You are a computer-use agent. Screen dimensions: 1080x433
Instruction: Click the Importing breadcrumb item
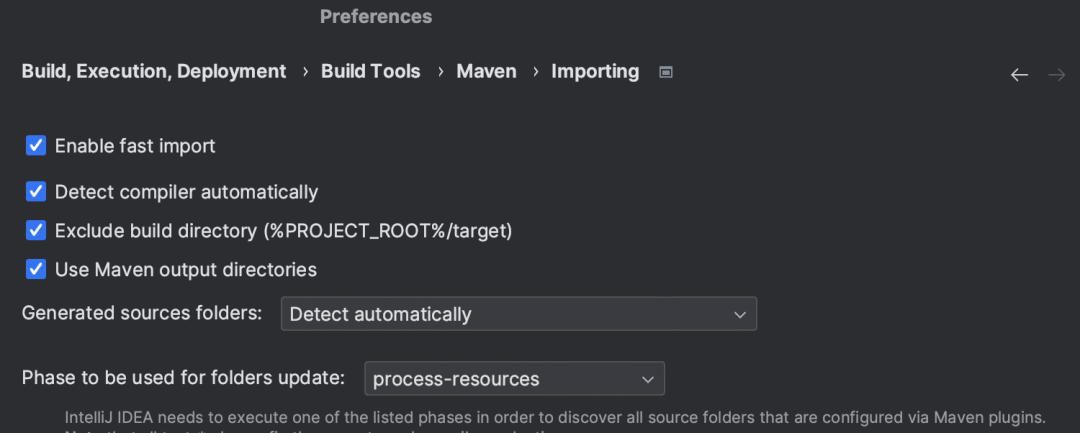point(595,72)
